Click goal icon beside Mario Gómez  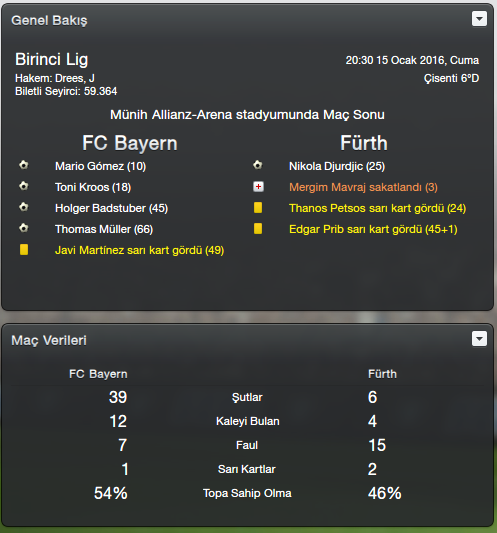tap(24, 165)
